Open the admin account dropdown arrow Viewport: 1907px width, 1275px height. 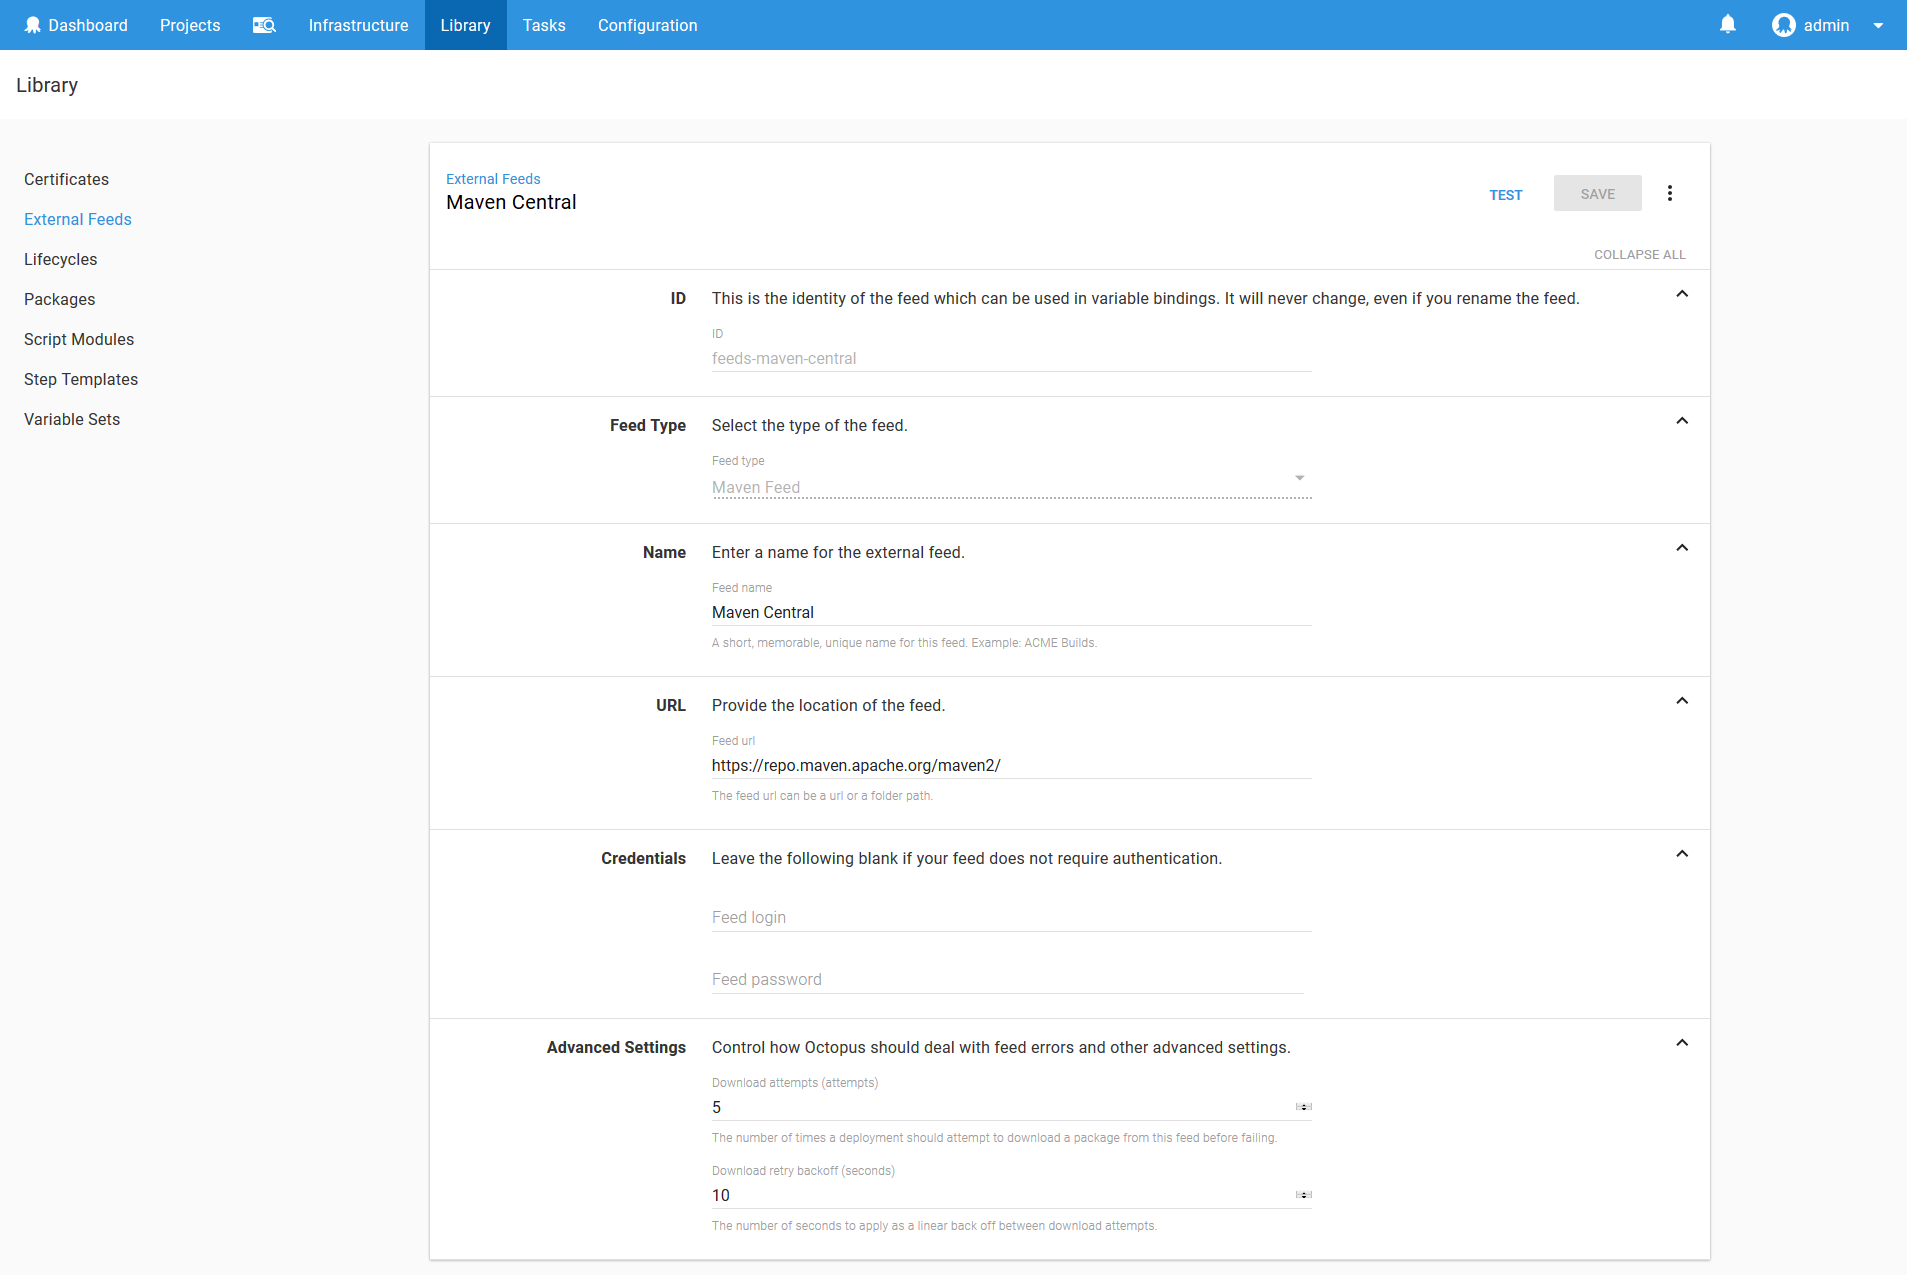[x=1878, y=25]
